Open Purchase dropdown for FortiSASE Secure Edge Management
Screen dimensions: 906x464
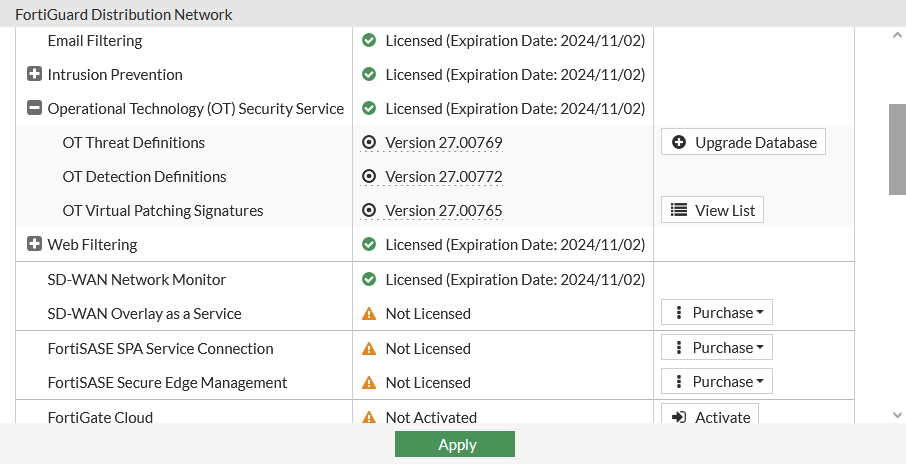[x=717, y=382]
